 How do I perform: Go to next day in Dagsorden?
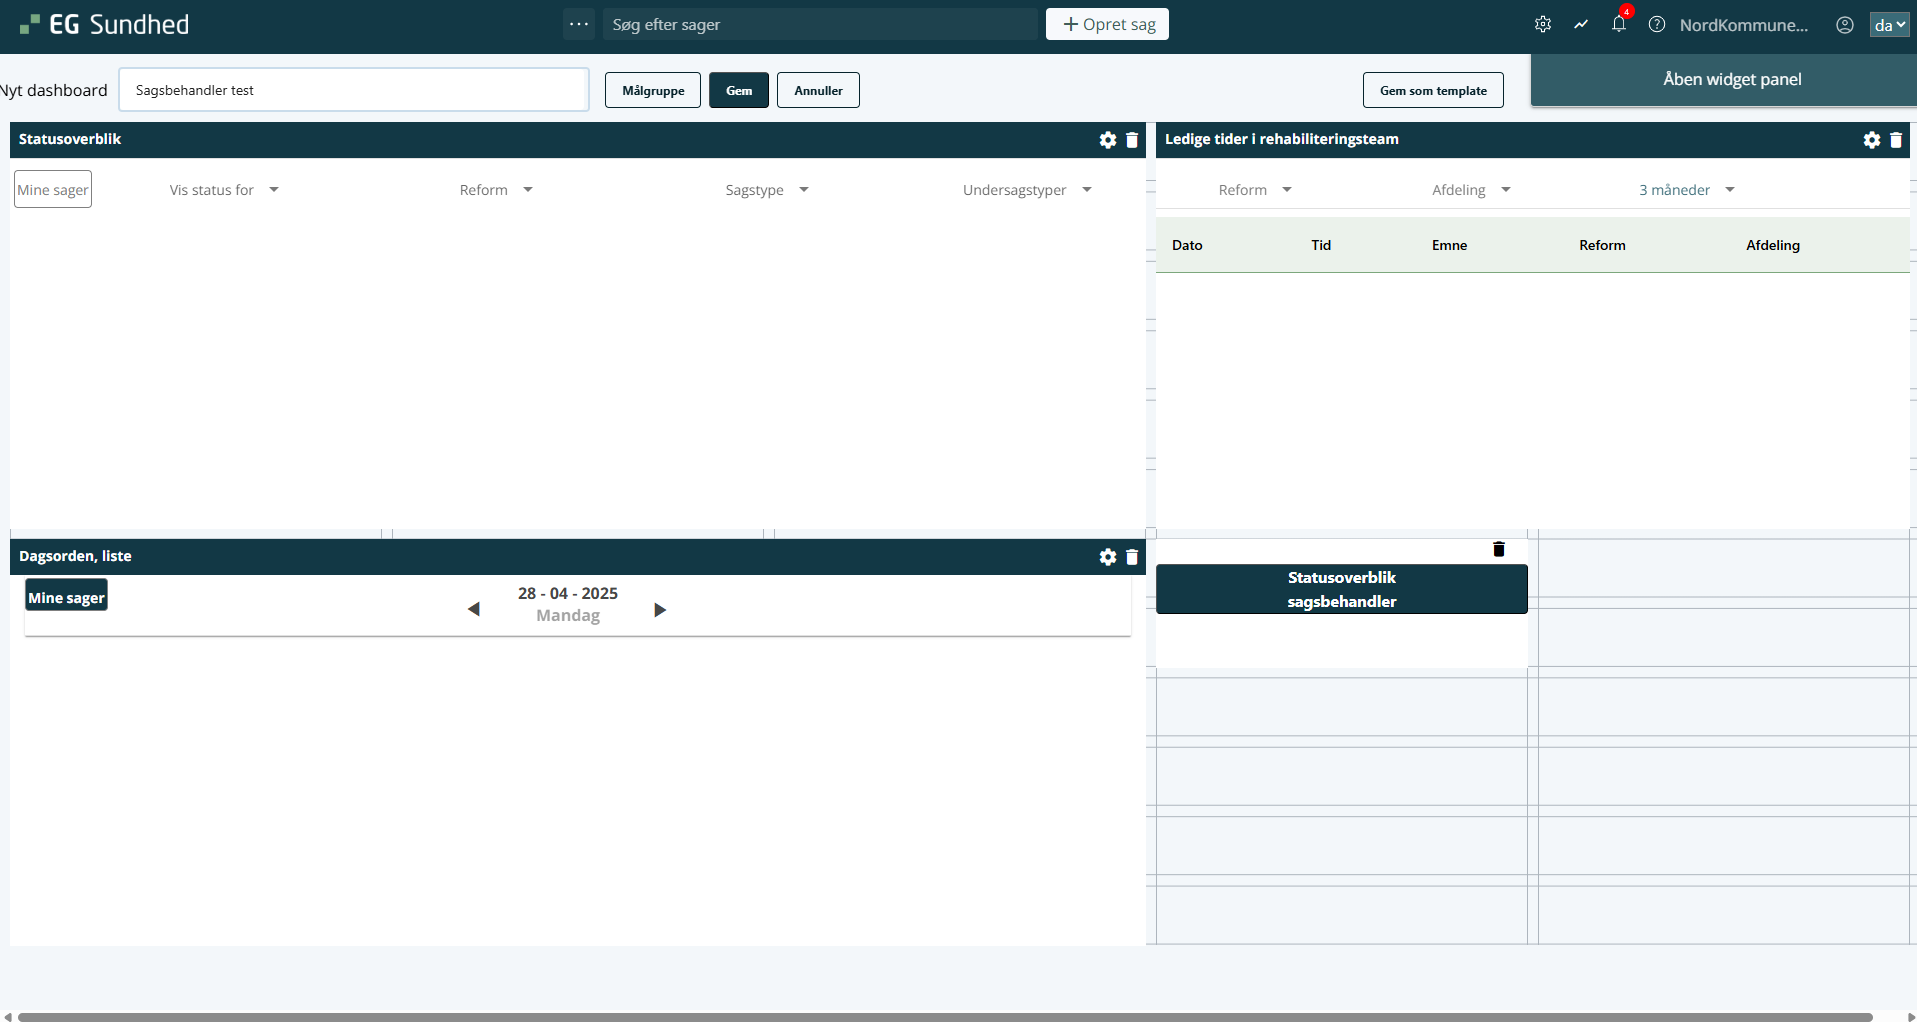point(660,610)
